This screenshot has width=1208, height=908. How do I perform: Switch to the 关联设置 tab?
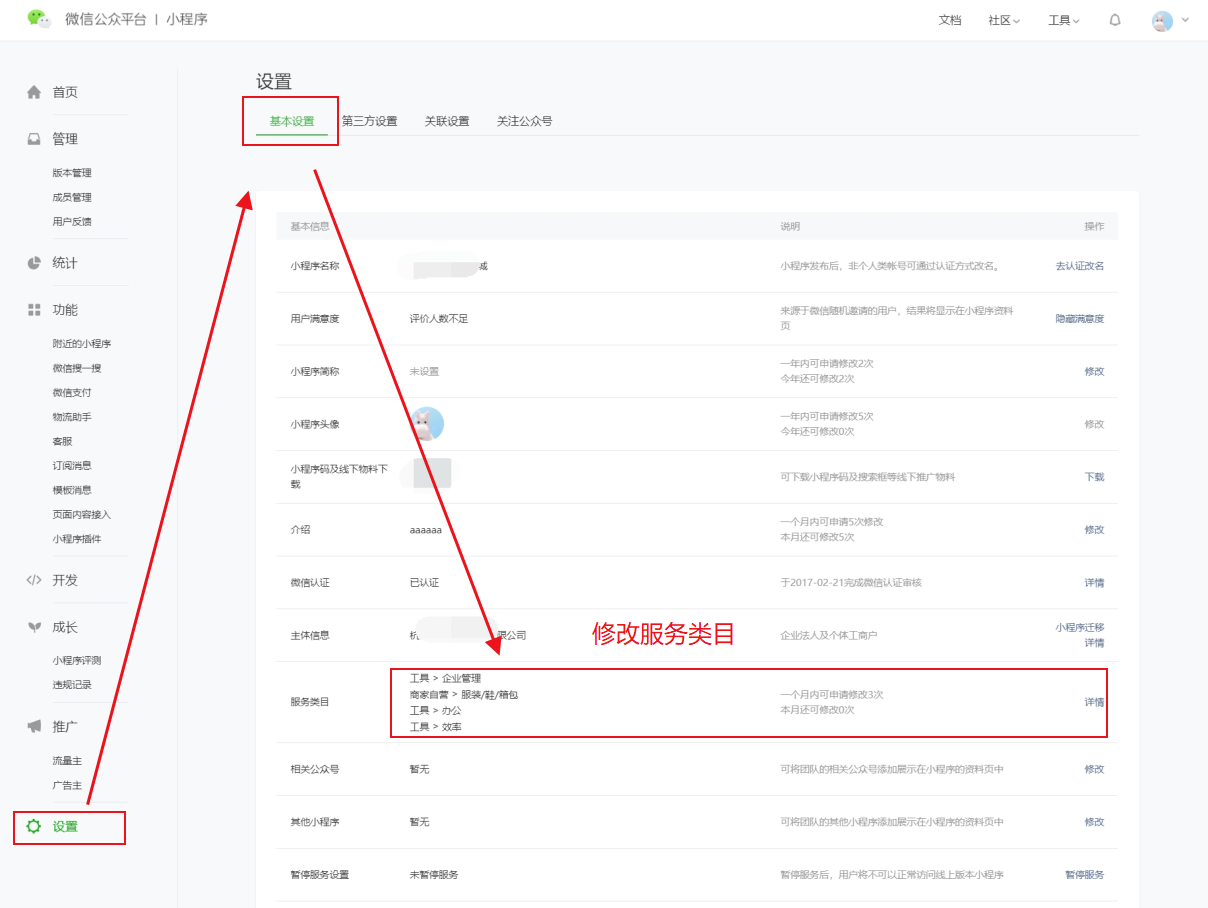446,121
